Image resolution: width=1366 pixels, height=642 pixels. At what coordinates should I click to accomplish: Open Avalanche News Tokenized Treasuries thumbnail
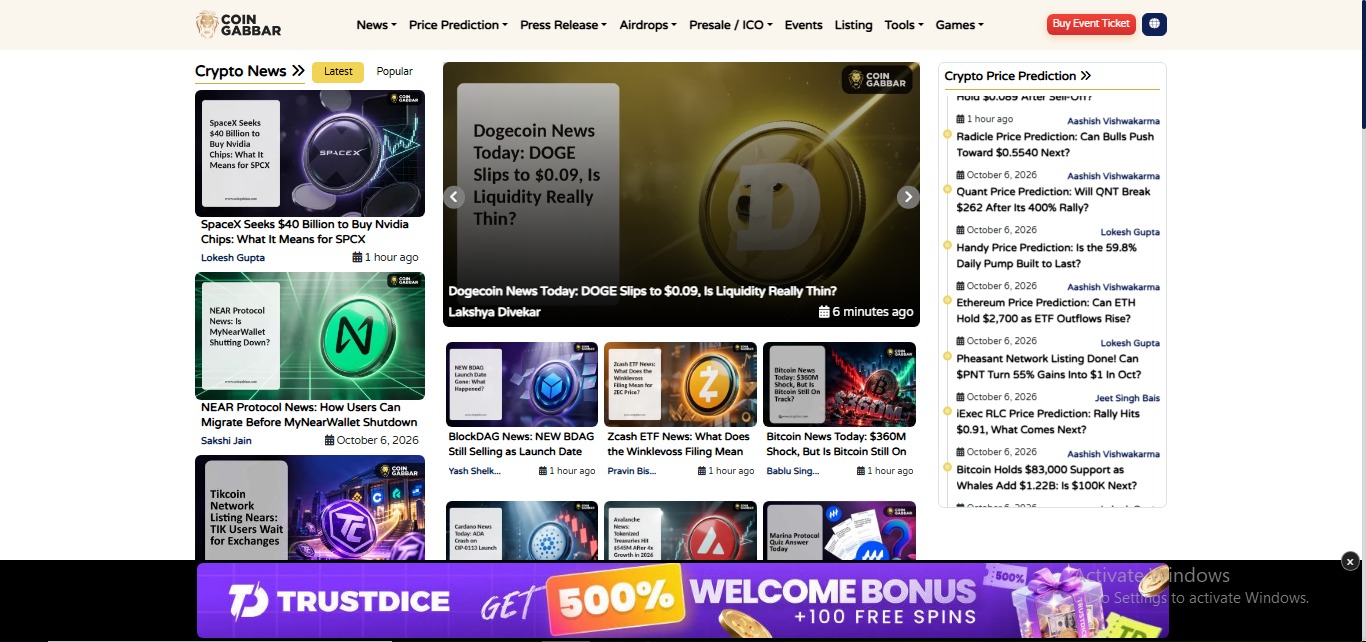680,530
